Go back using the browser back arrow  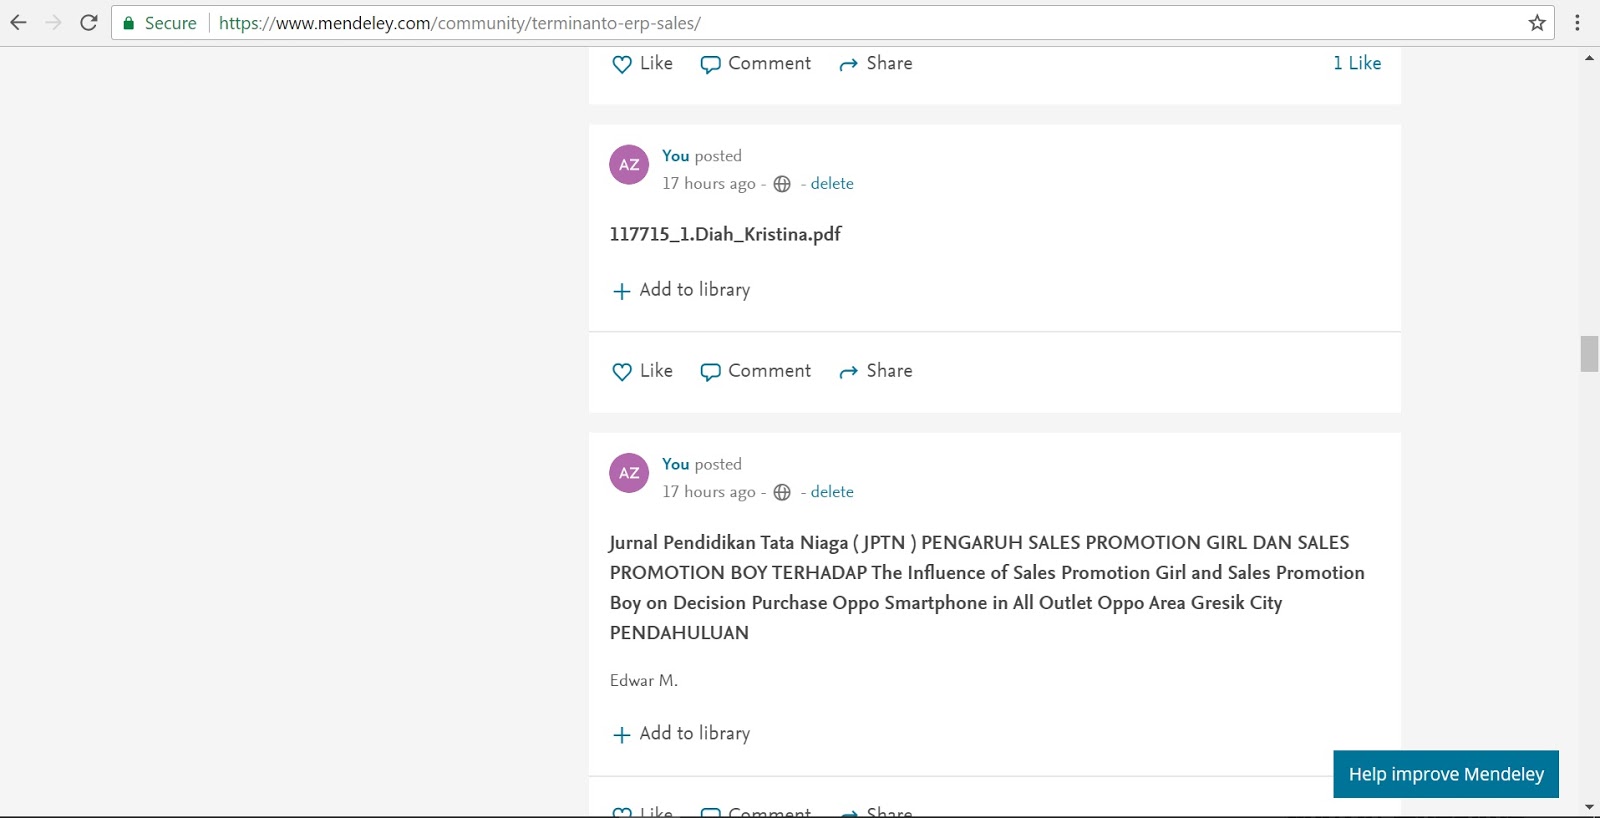click(x=18, y=22)
